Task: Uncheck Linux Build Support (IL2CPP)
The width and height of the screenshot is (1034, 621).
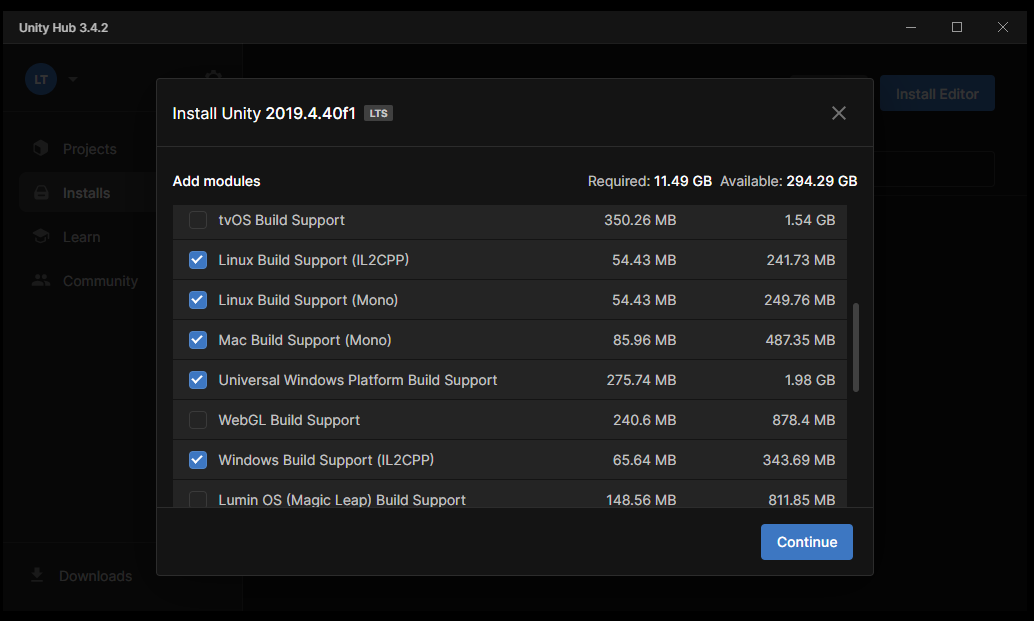Action: point(198,260)
